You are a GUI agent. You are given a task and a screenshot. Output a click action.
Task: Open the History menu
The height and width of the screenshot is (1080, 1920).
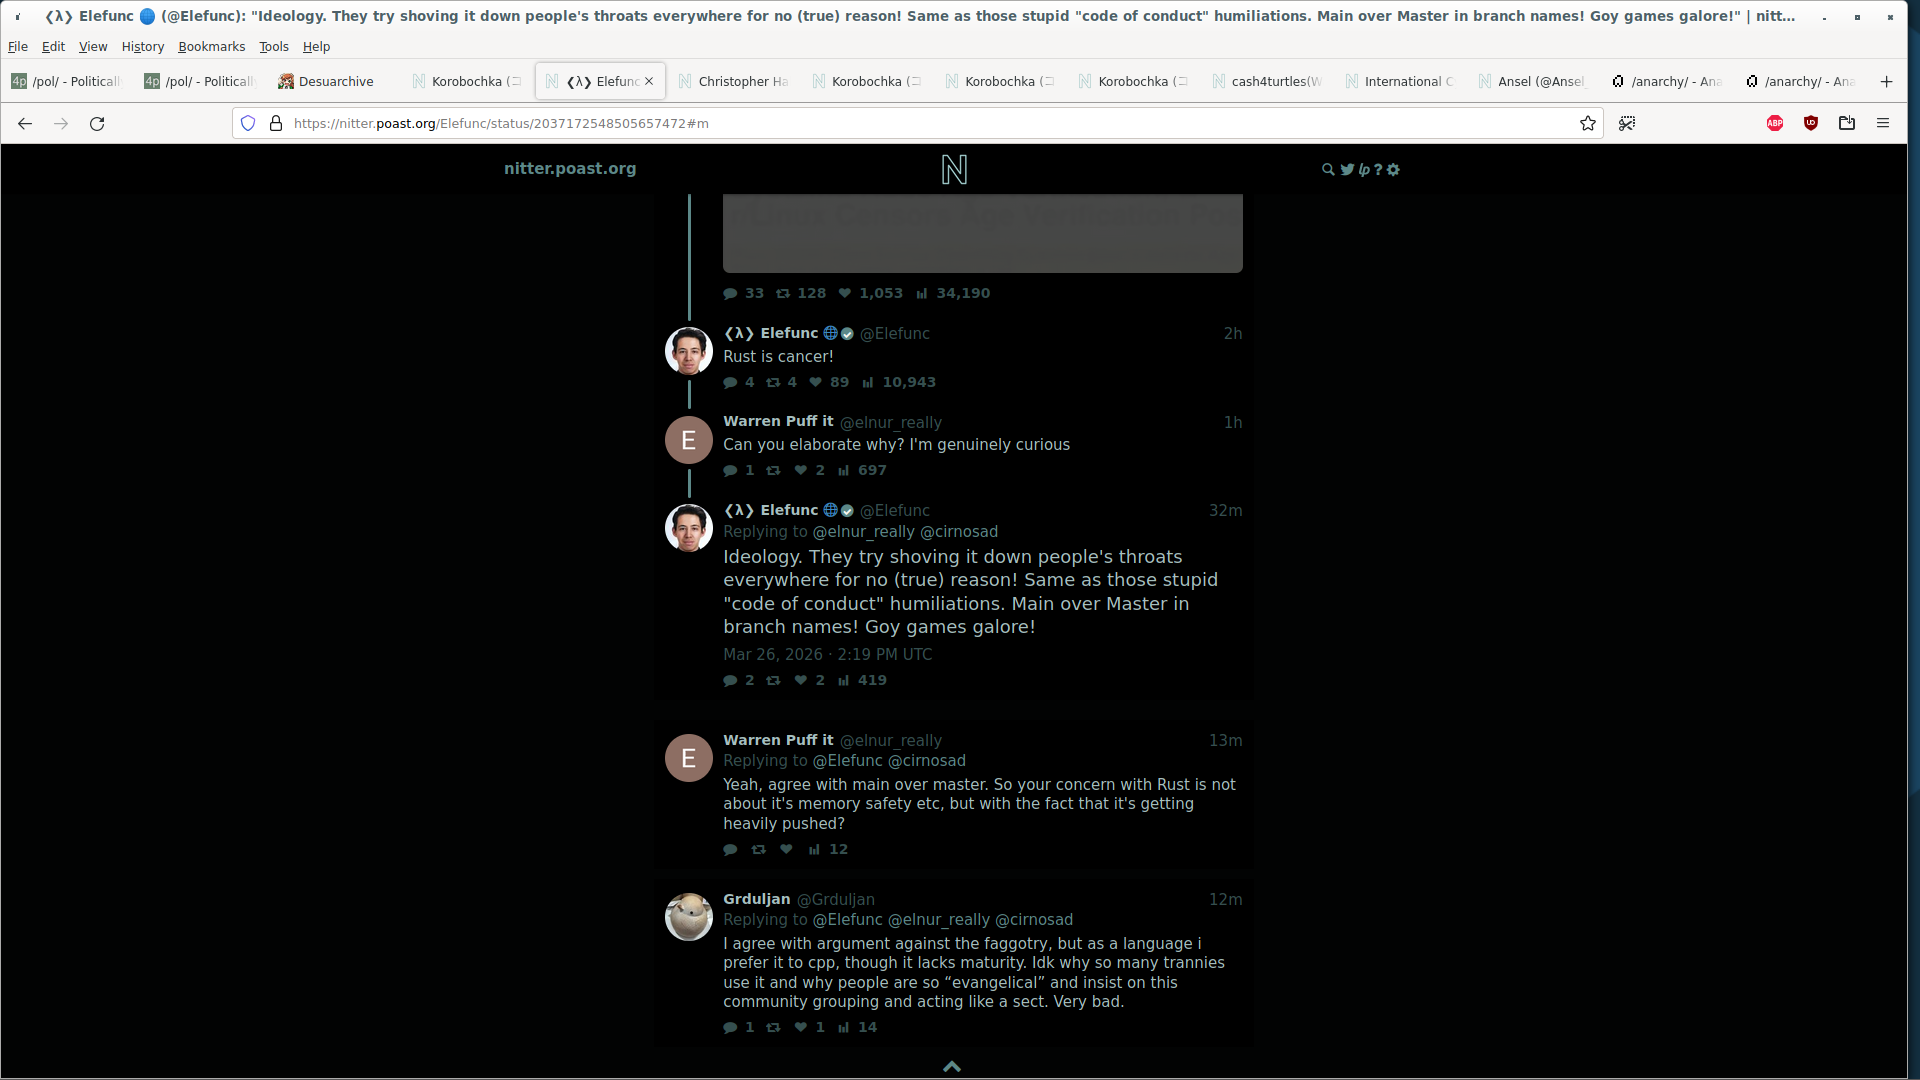(x=142, y=46)
